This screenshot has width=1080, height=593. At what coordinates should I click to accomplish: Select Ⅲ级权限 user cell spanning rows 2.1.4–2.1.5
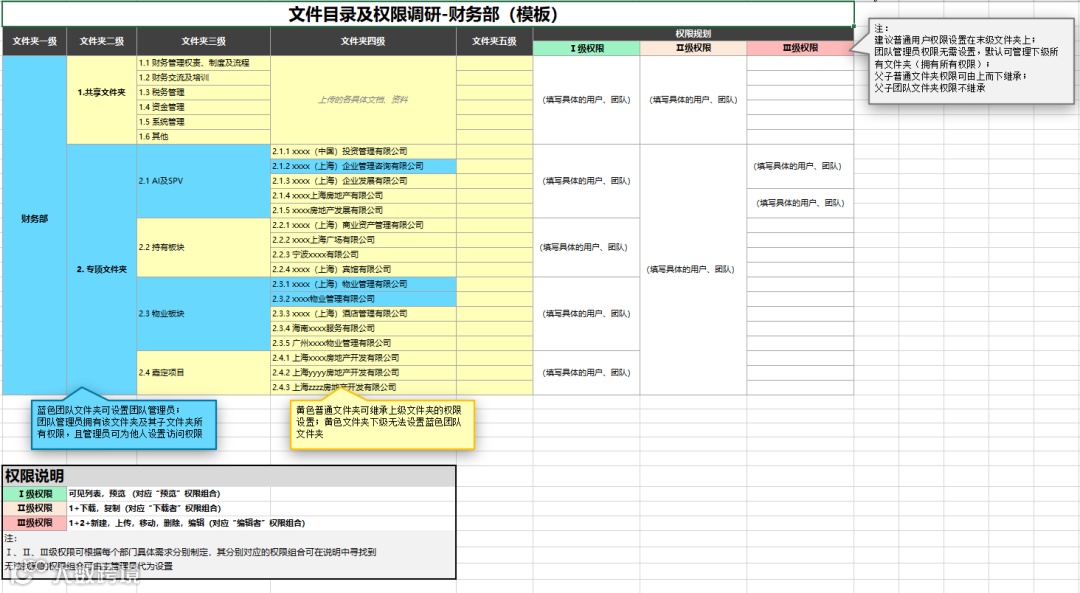800,203
